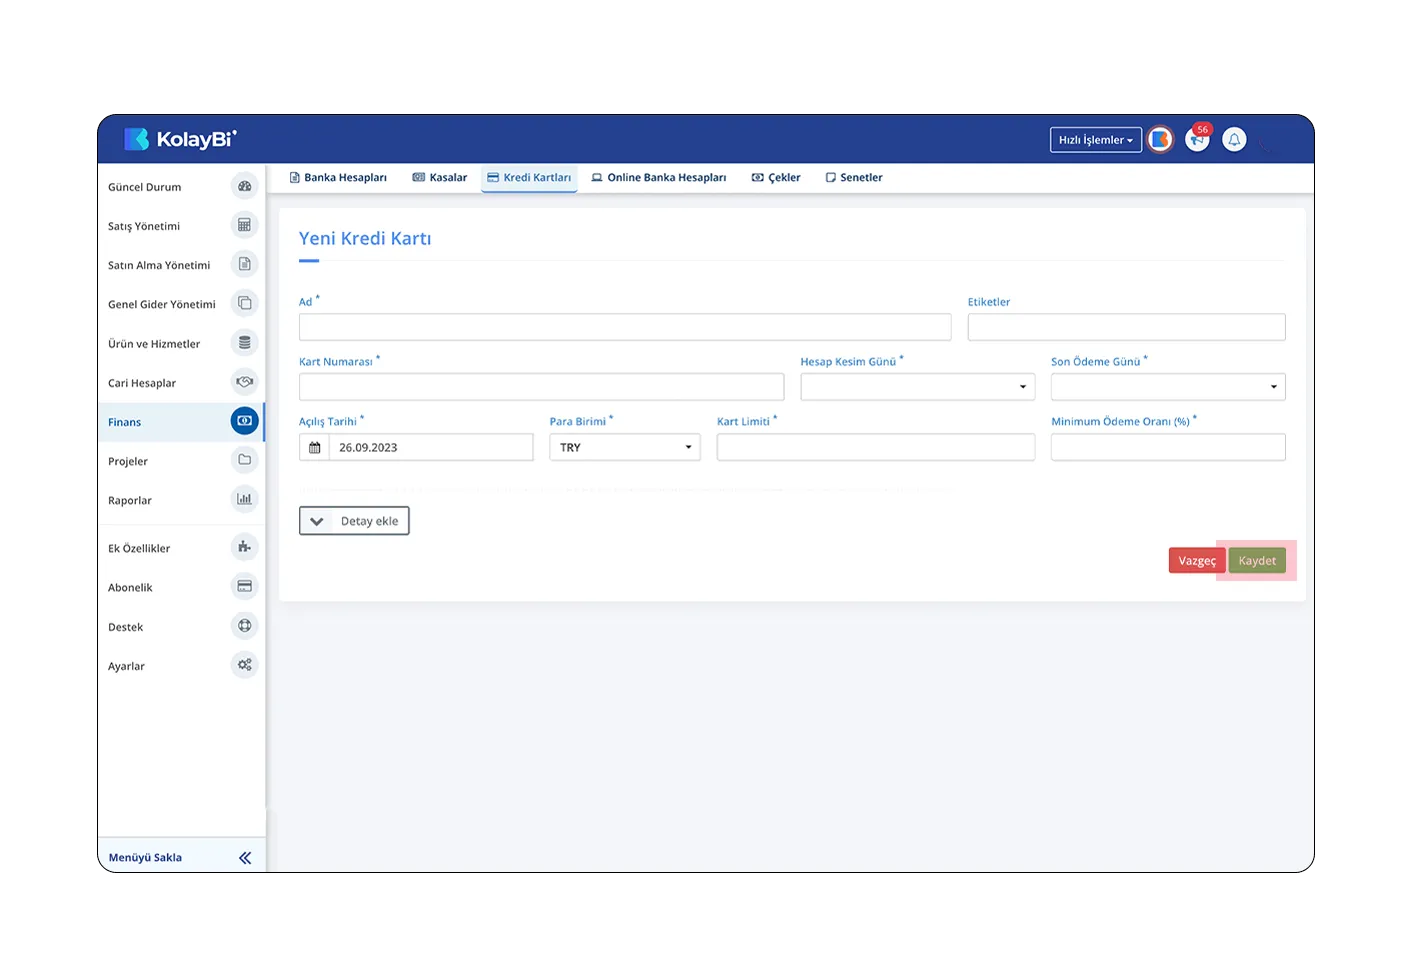The image size is (1412, 960).
Task: Click the Satın Alma Yönetimi document icon
Action: (244, 264)
